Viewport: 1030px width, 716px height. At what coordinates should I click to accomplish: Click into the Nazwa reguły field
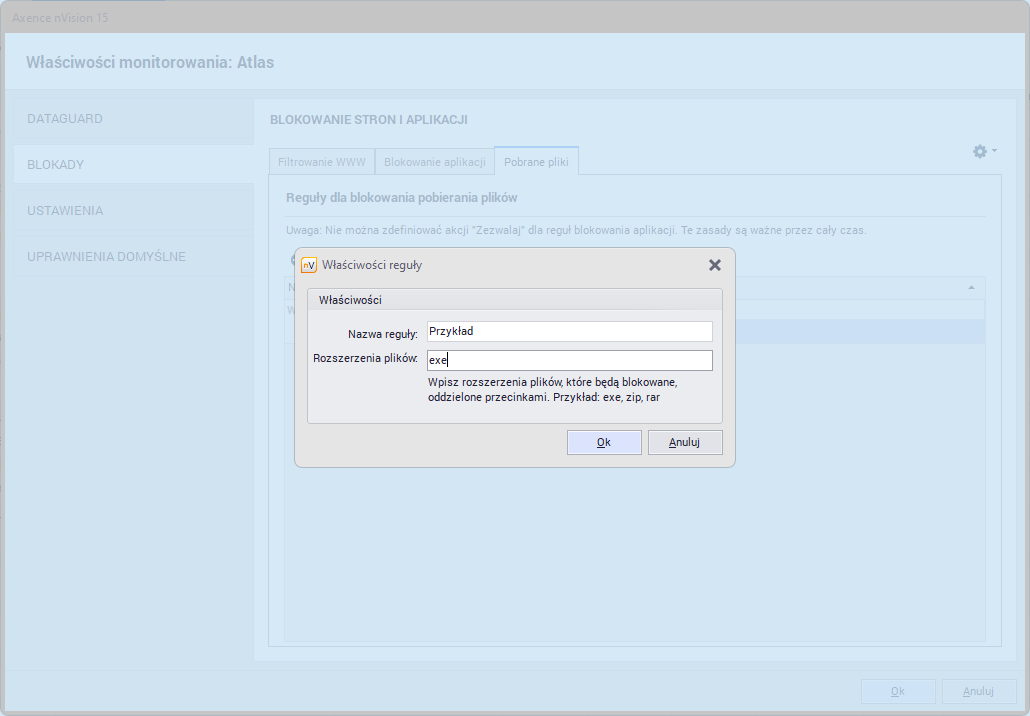click(x=569, y=332)
